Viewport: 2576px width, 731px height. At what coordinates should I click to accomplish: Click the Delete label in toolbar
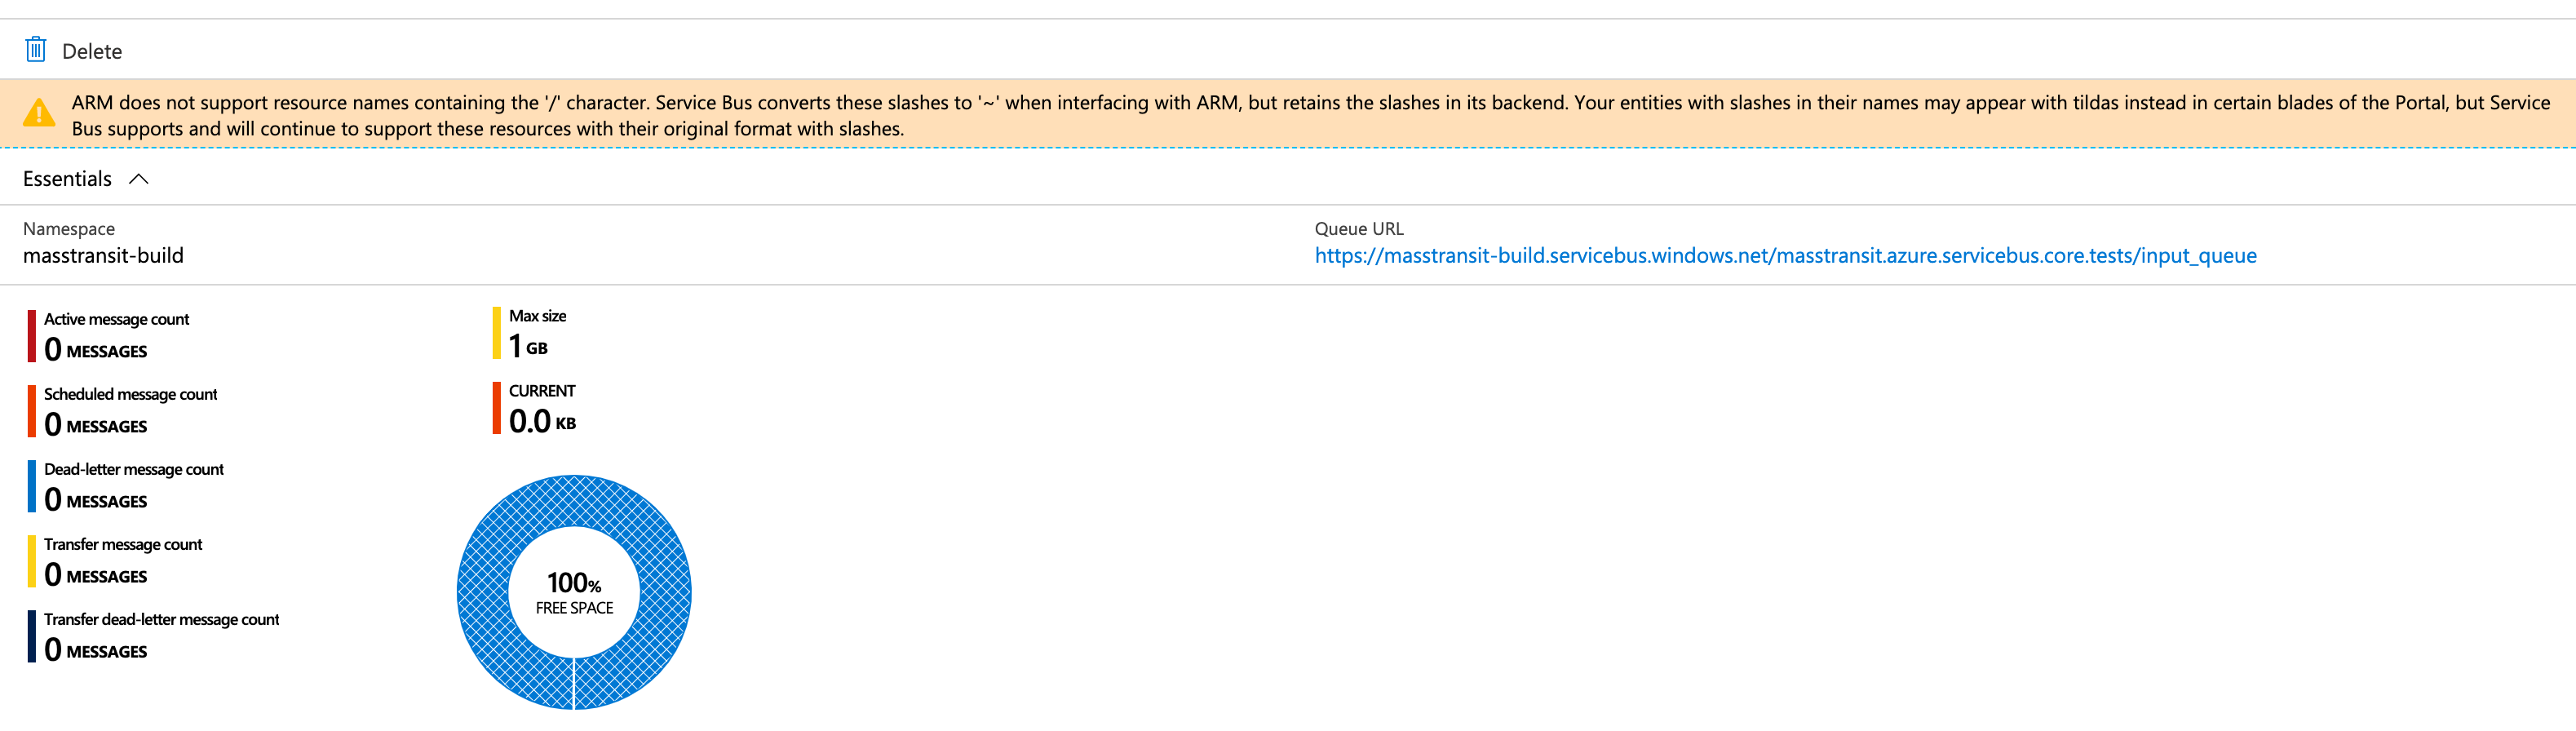92,51
